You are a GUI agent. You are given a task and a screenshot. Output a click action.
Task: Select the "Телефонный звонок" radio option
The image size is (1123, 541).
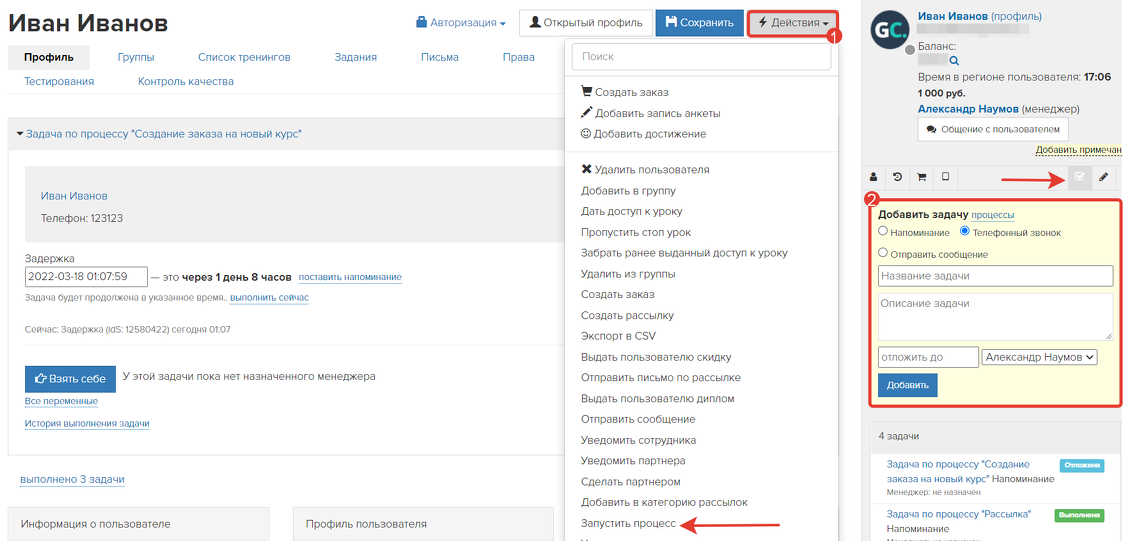pos(965,231)
